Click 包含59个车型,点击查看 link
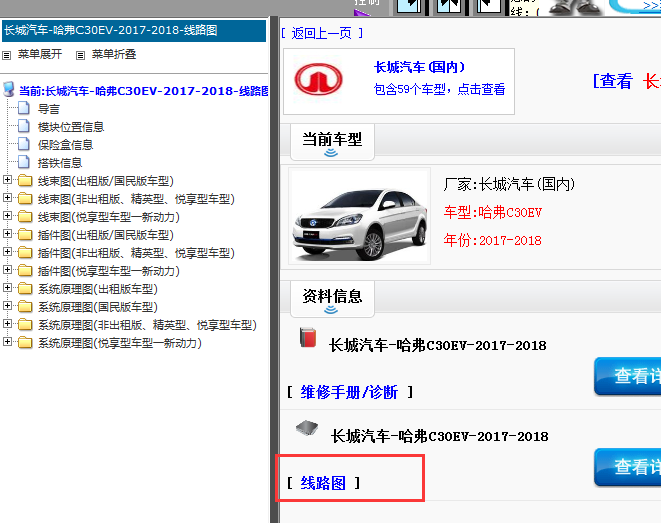661x523 pixels. click(x=439, y=89)
